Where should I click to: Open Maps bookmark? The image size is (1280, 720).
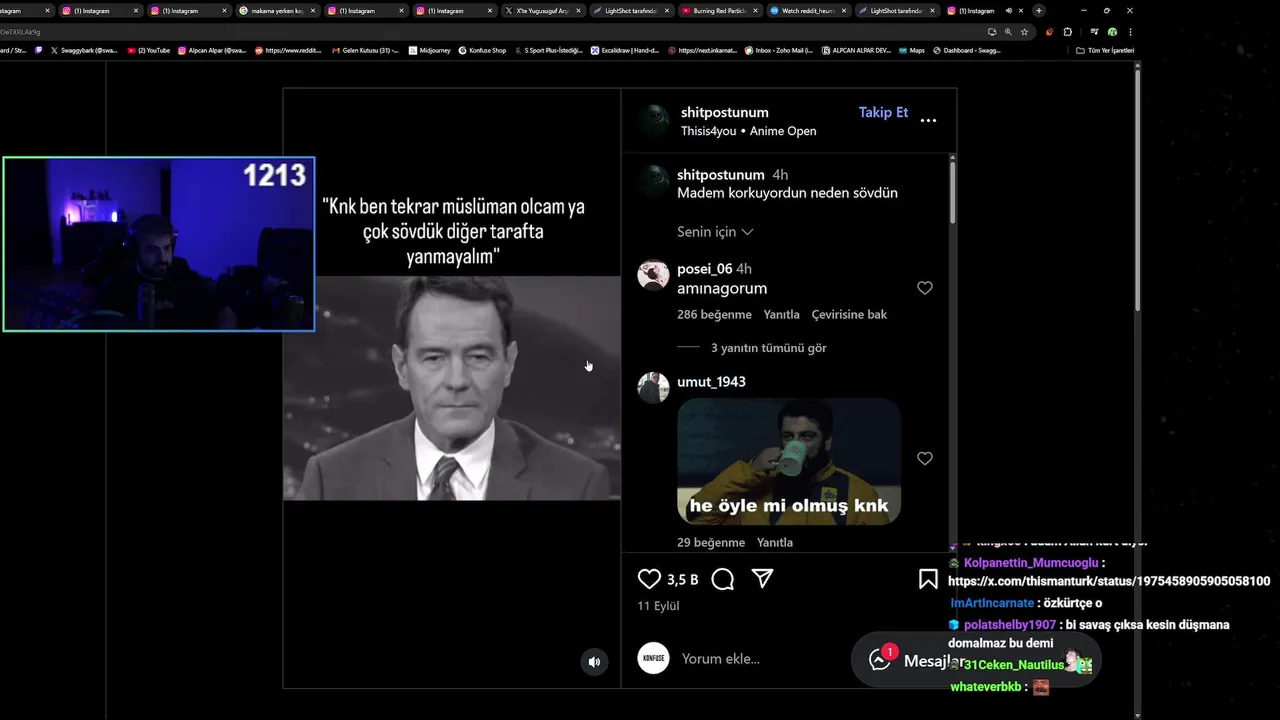pos(912,50)
